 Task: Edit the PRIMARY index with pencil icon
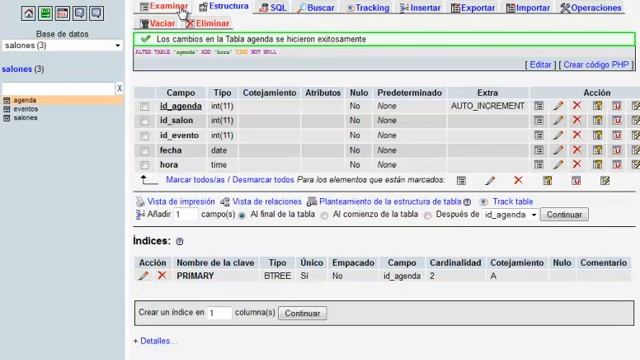coord(143,276)
